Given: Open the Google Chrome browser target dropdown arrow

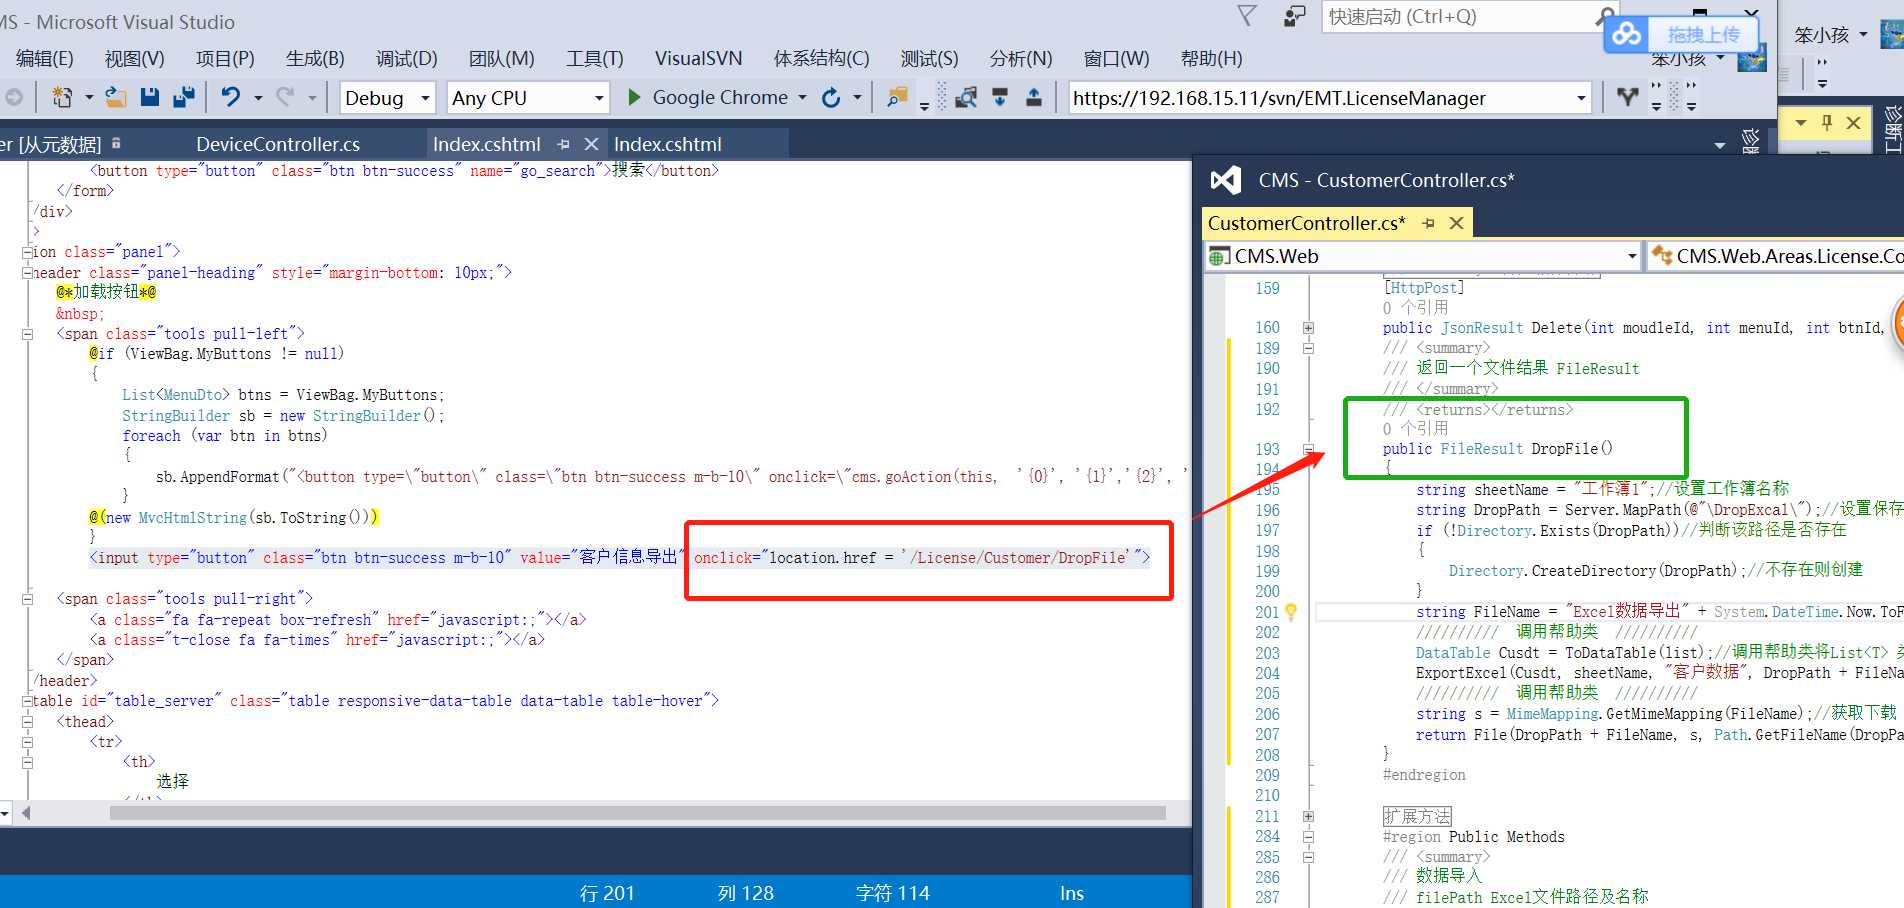Looking at the screenshot, I should point(802,97).
